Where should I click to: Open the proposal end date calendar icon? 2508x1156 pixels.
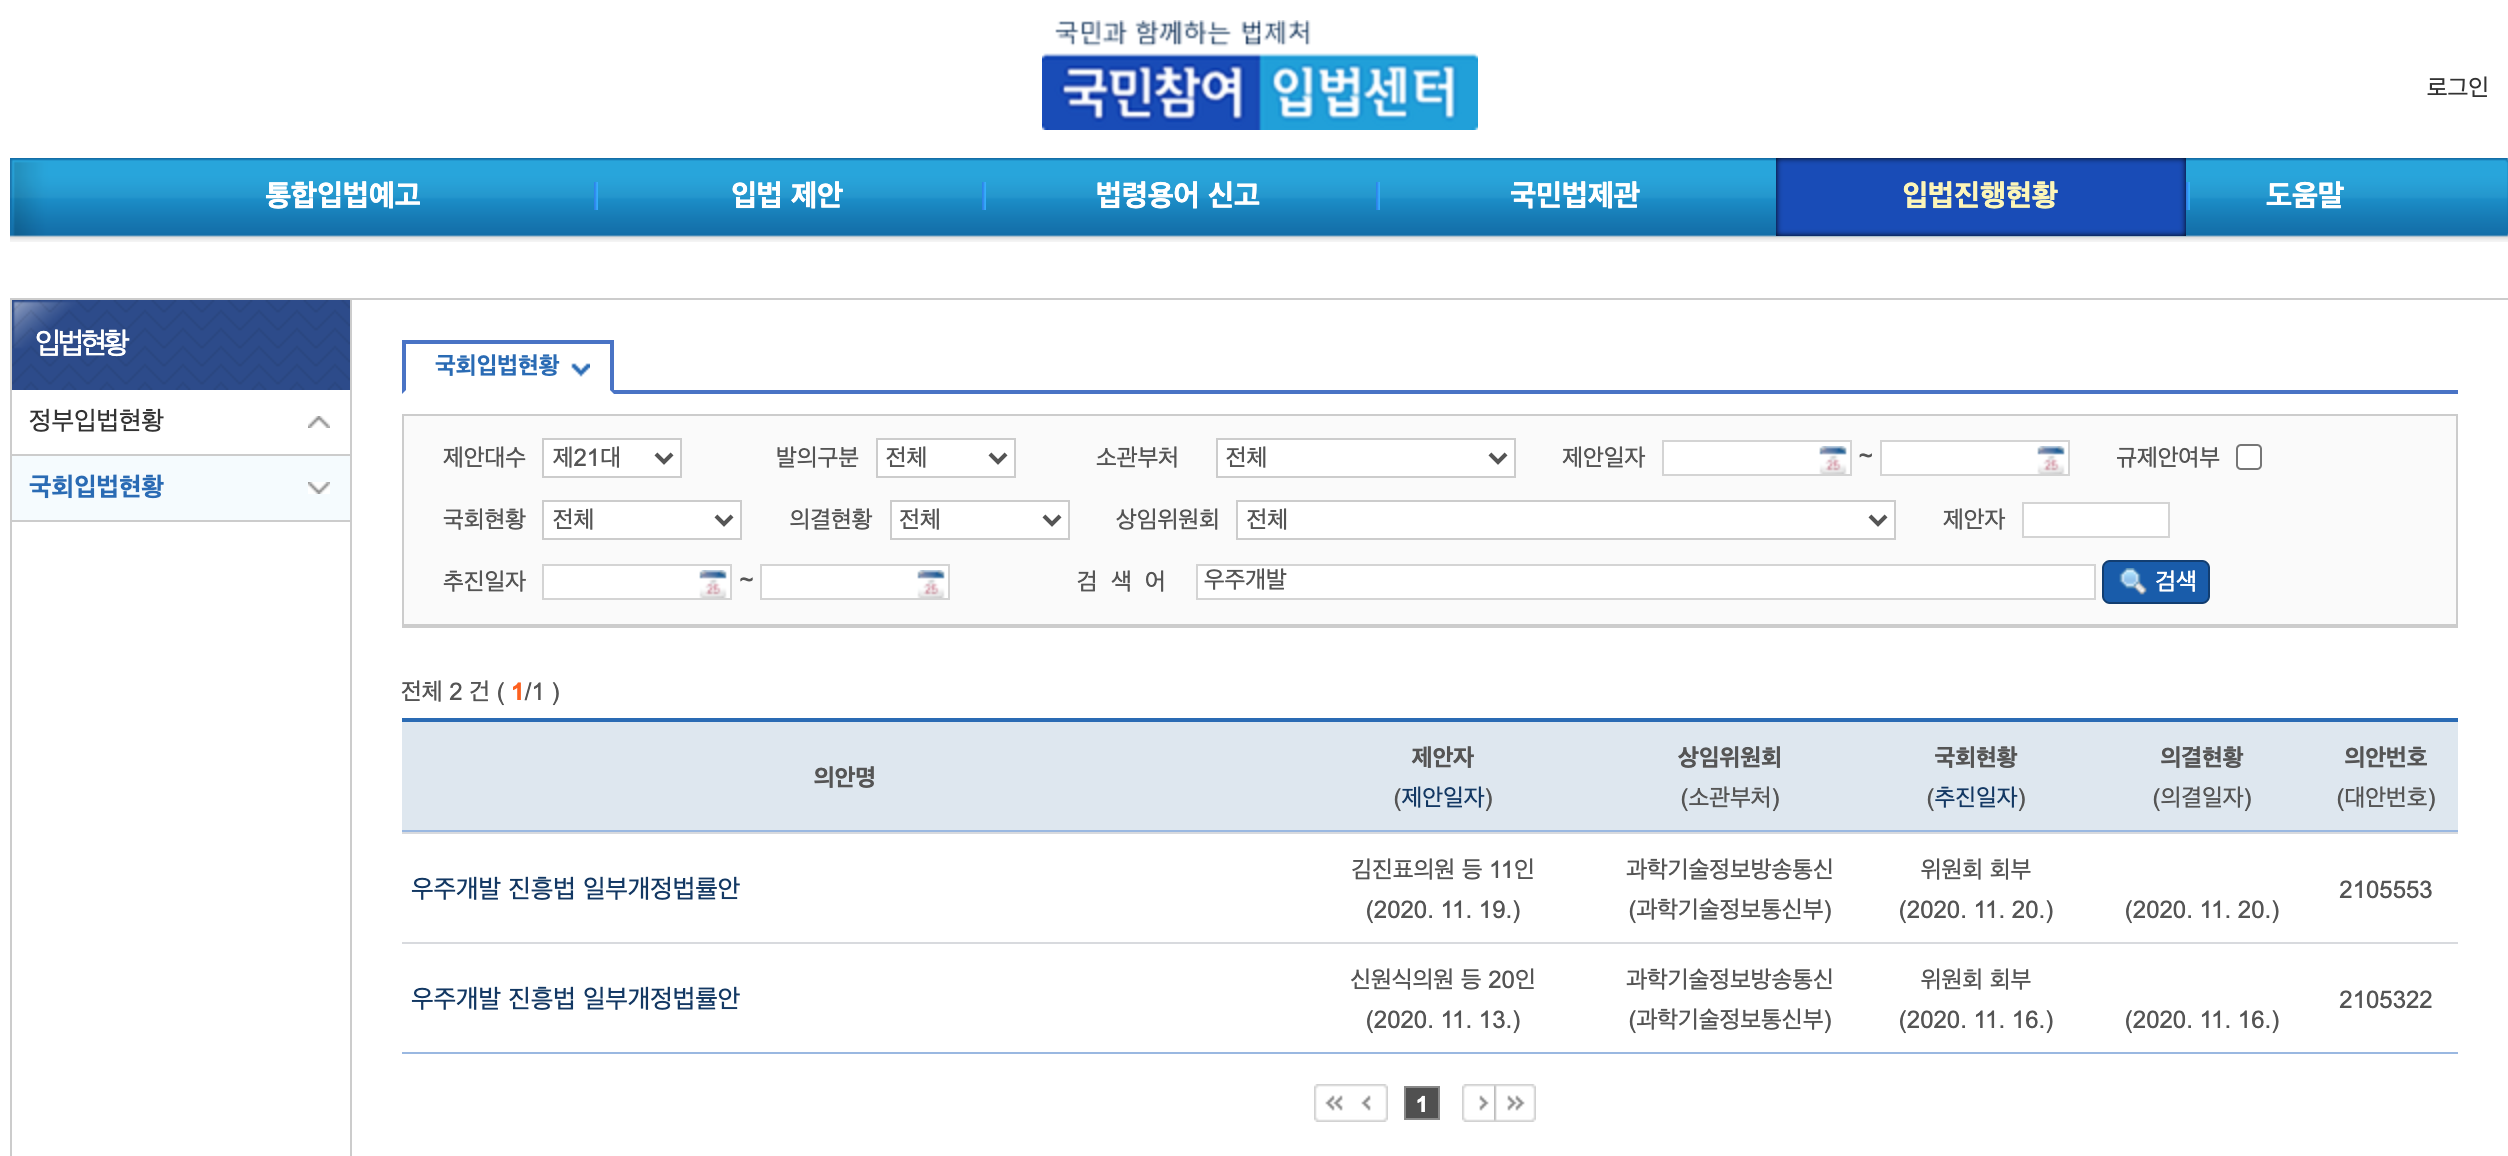point(2050,459)
